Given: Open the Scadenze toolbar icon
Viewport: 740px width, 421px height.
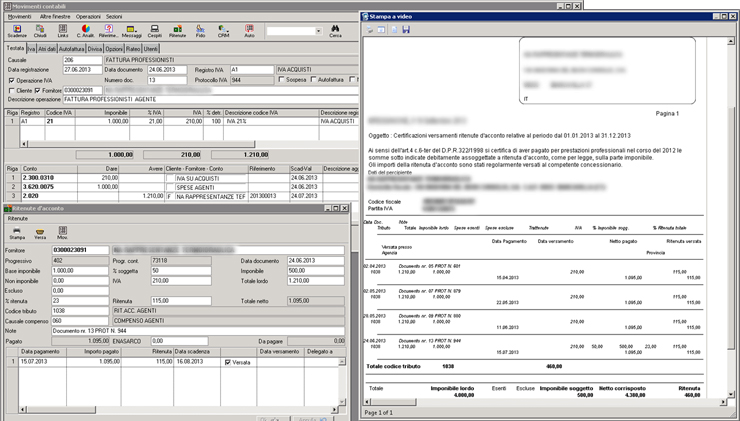Looking at the screenshot, I should (x=17, y=31).
